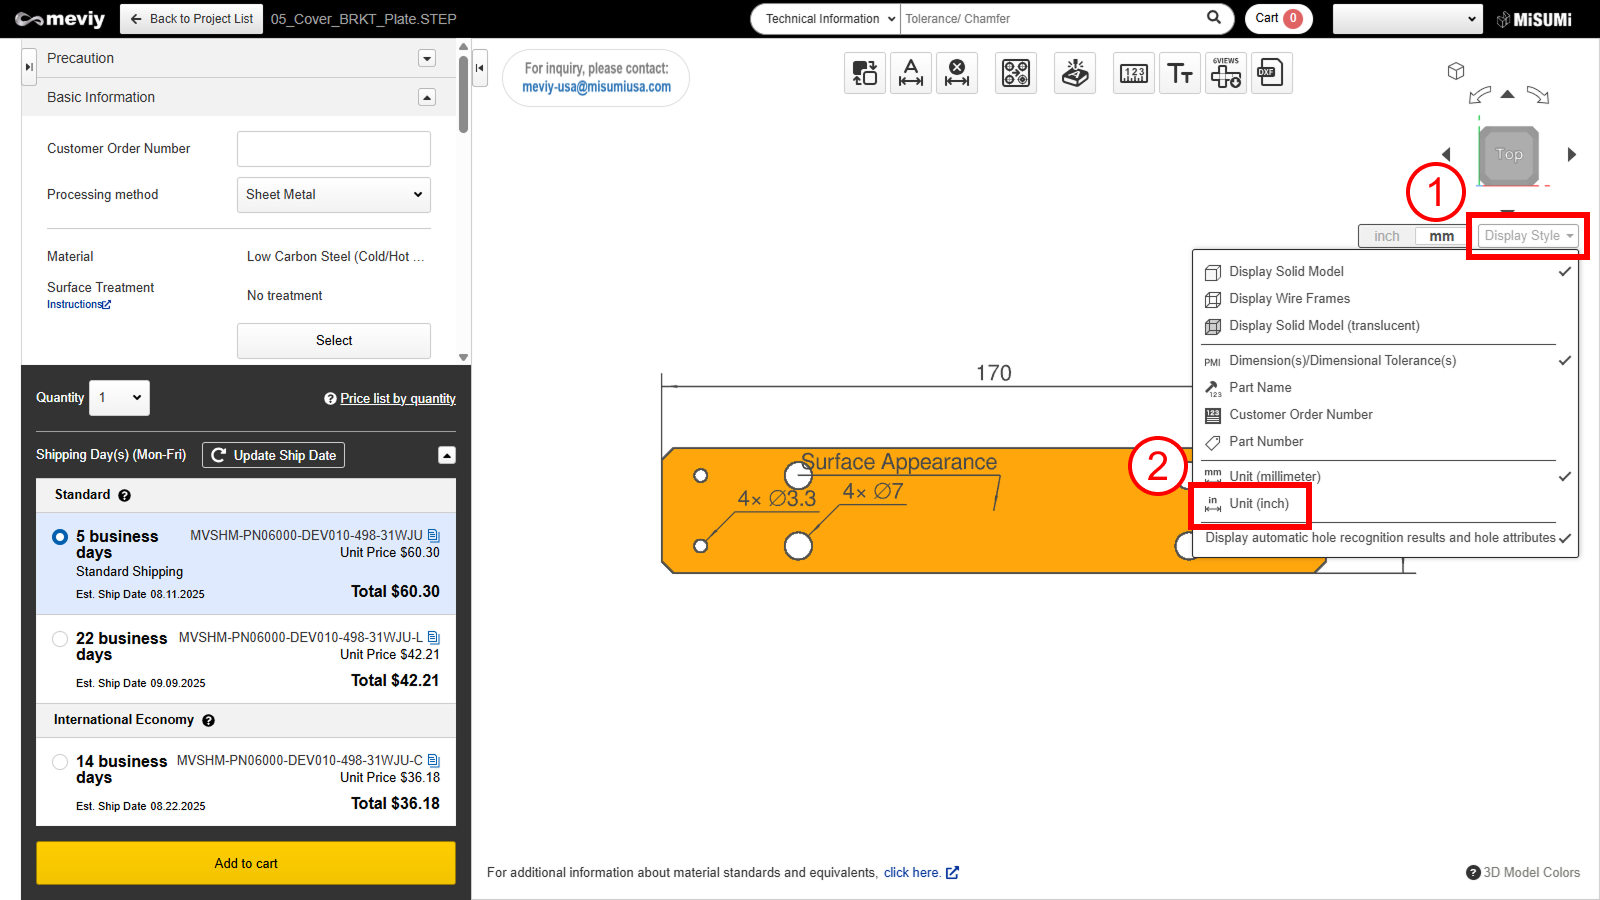Click the meviy-usa@misumiusa.com email link
Image resolution: width=1600 pixels, height=900 pixels.
[x=596, y=87]
